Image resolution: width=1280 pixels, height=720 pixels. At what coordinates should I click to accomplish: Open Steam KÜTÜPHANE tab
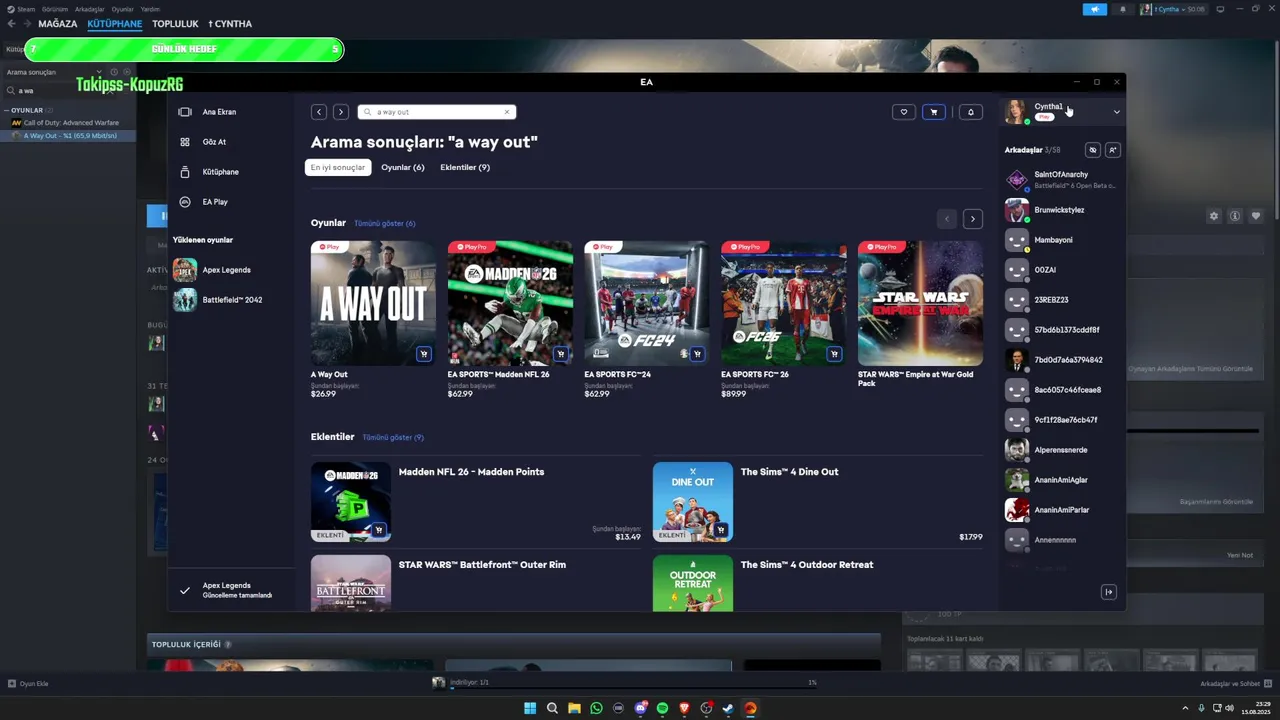[x=115, y=24]
